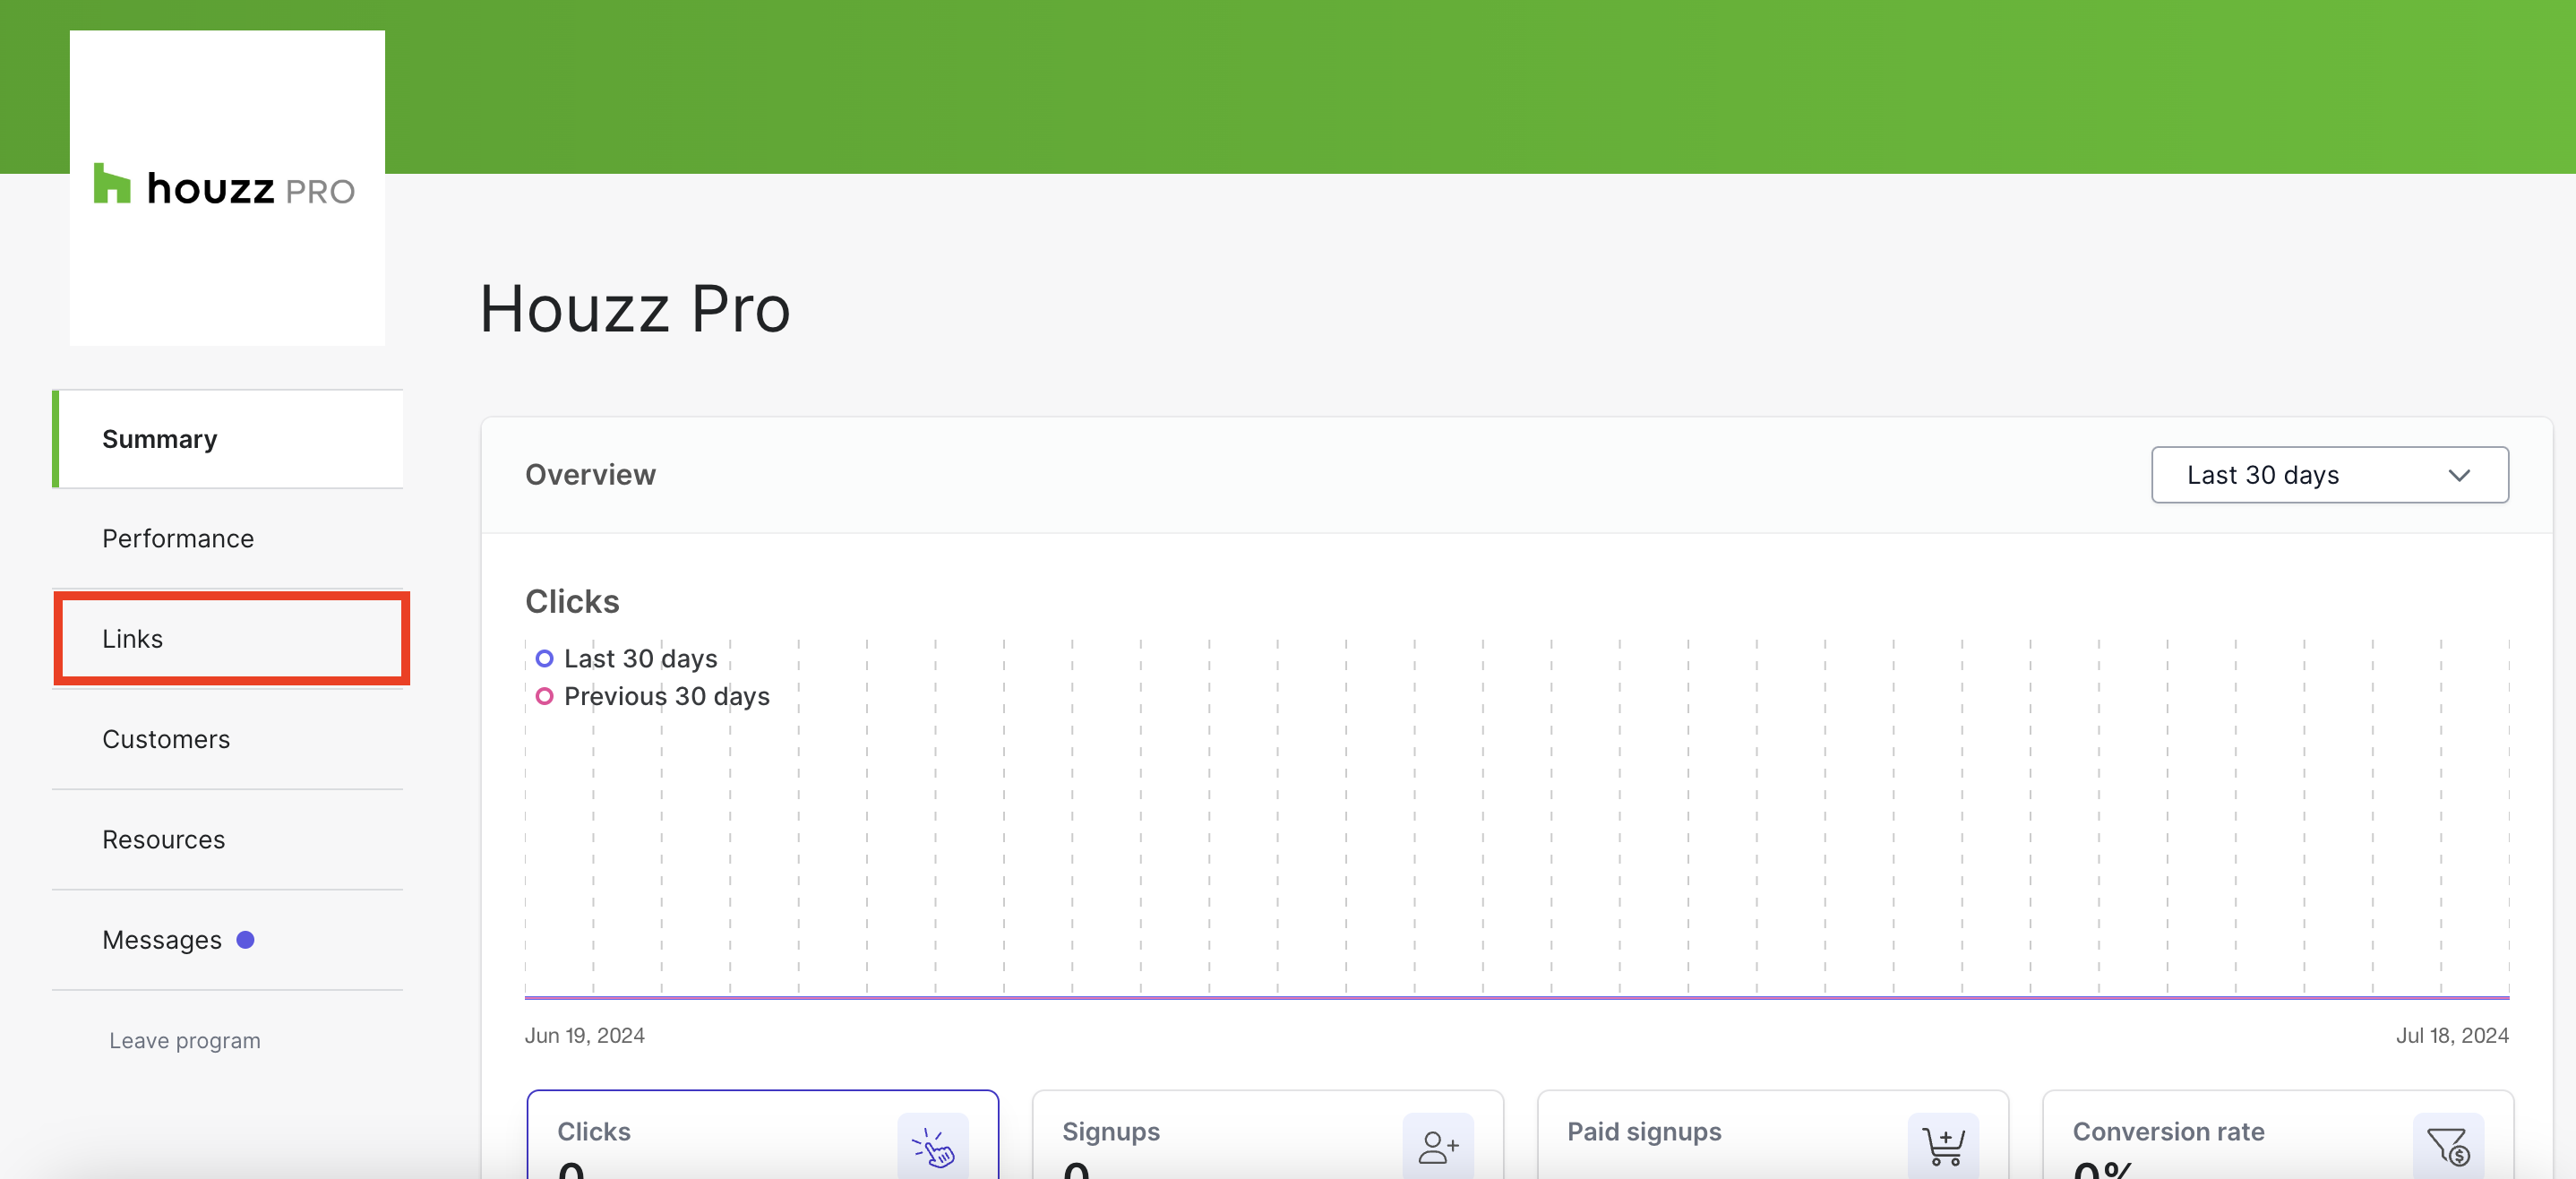Viewport: 2576px width, 1179px height.
Task: Click the Houzz Pro logo
Action: pos(225,186)
